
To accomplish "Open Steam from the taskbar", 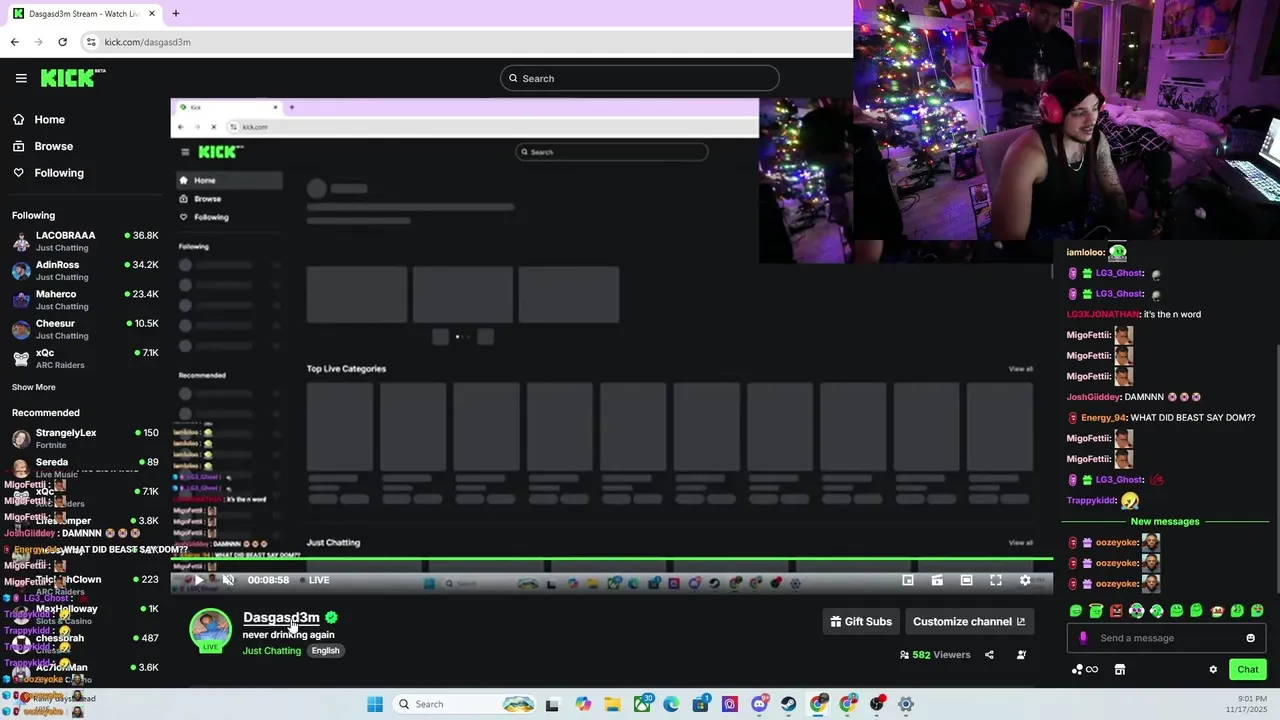I will tap(788, 704).
